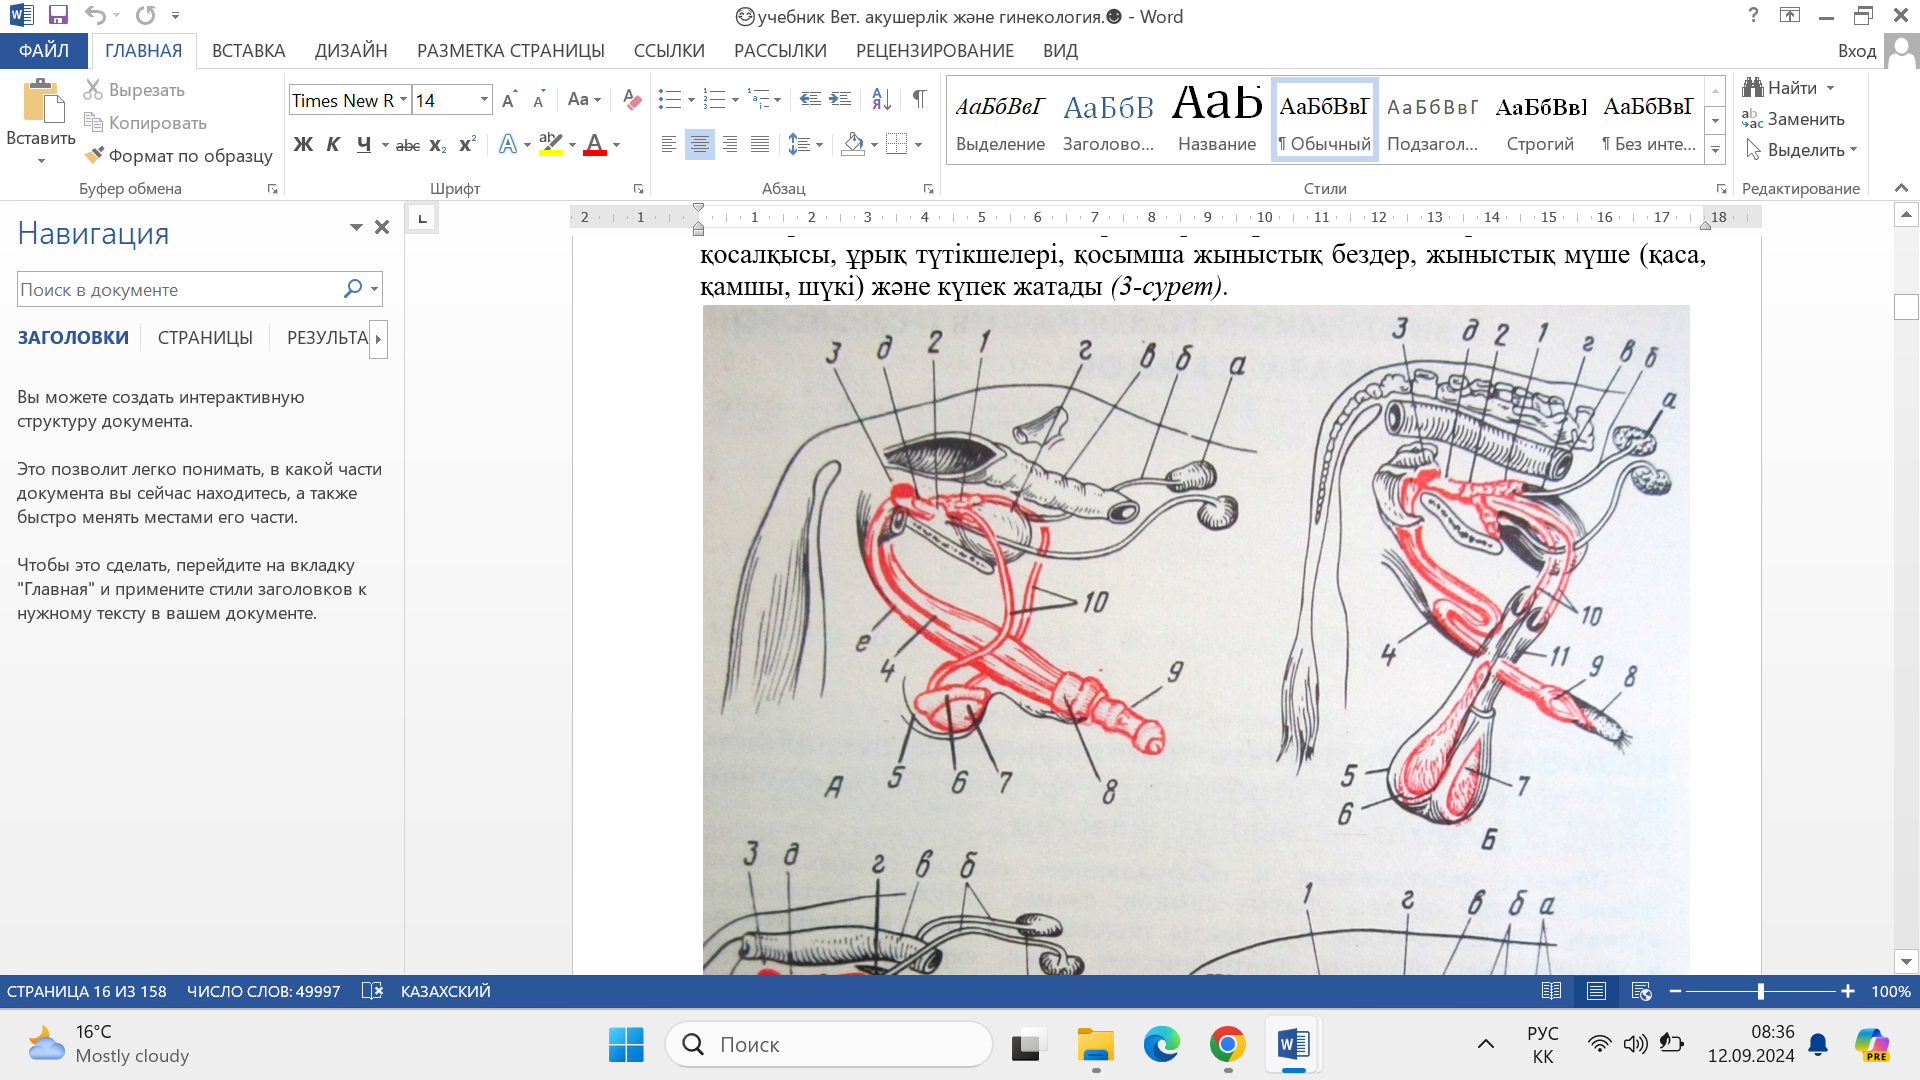
Task: Enable justify text alignment
Action: tap(760, 145)
